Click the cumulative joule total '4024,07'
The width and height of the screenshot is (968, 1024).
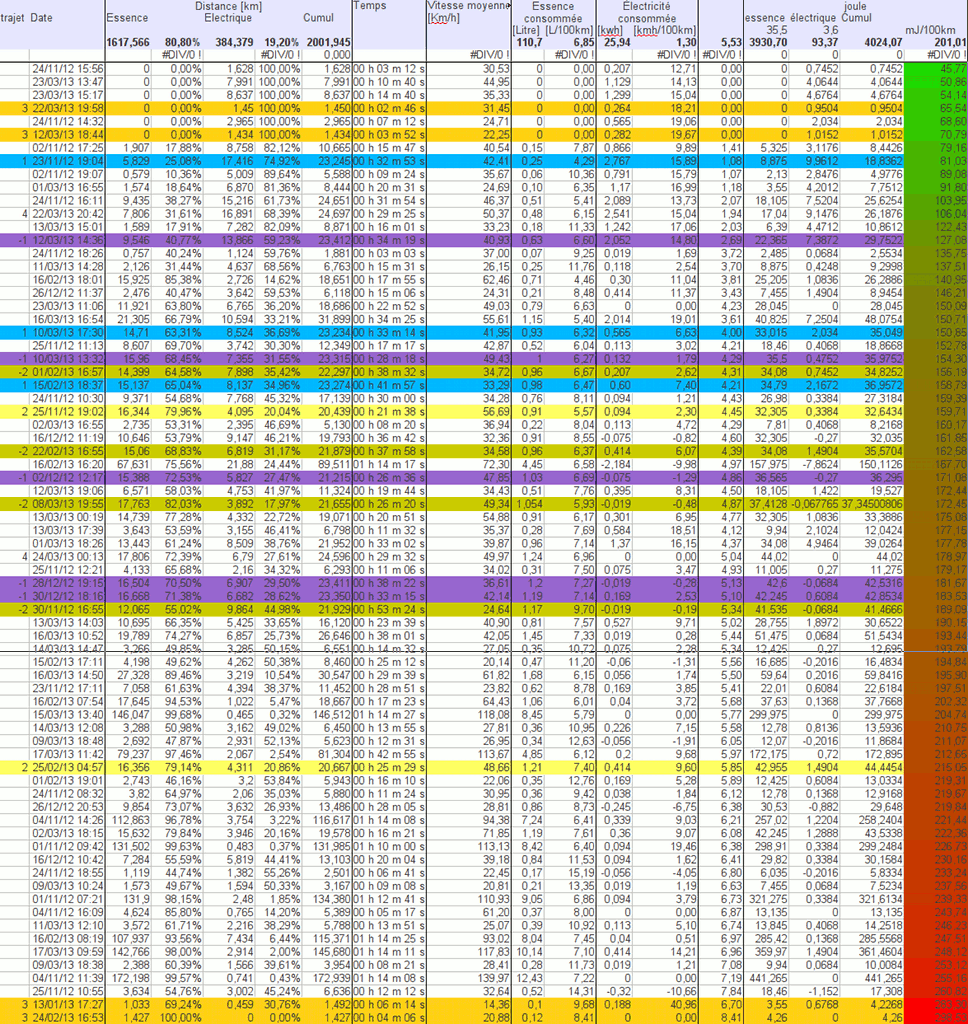[x=882, y=42]
